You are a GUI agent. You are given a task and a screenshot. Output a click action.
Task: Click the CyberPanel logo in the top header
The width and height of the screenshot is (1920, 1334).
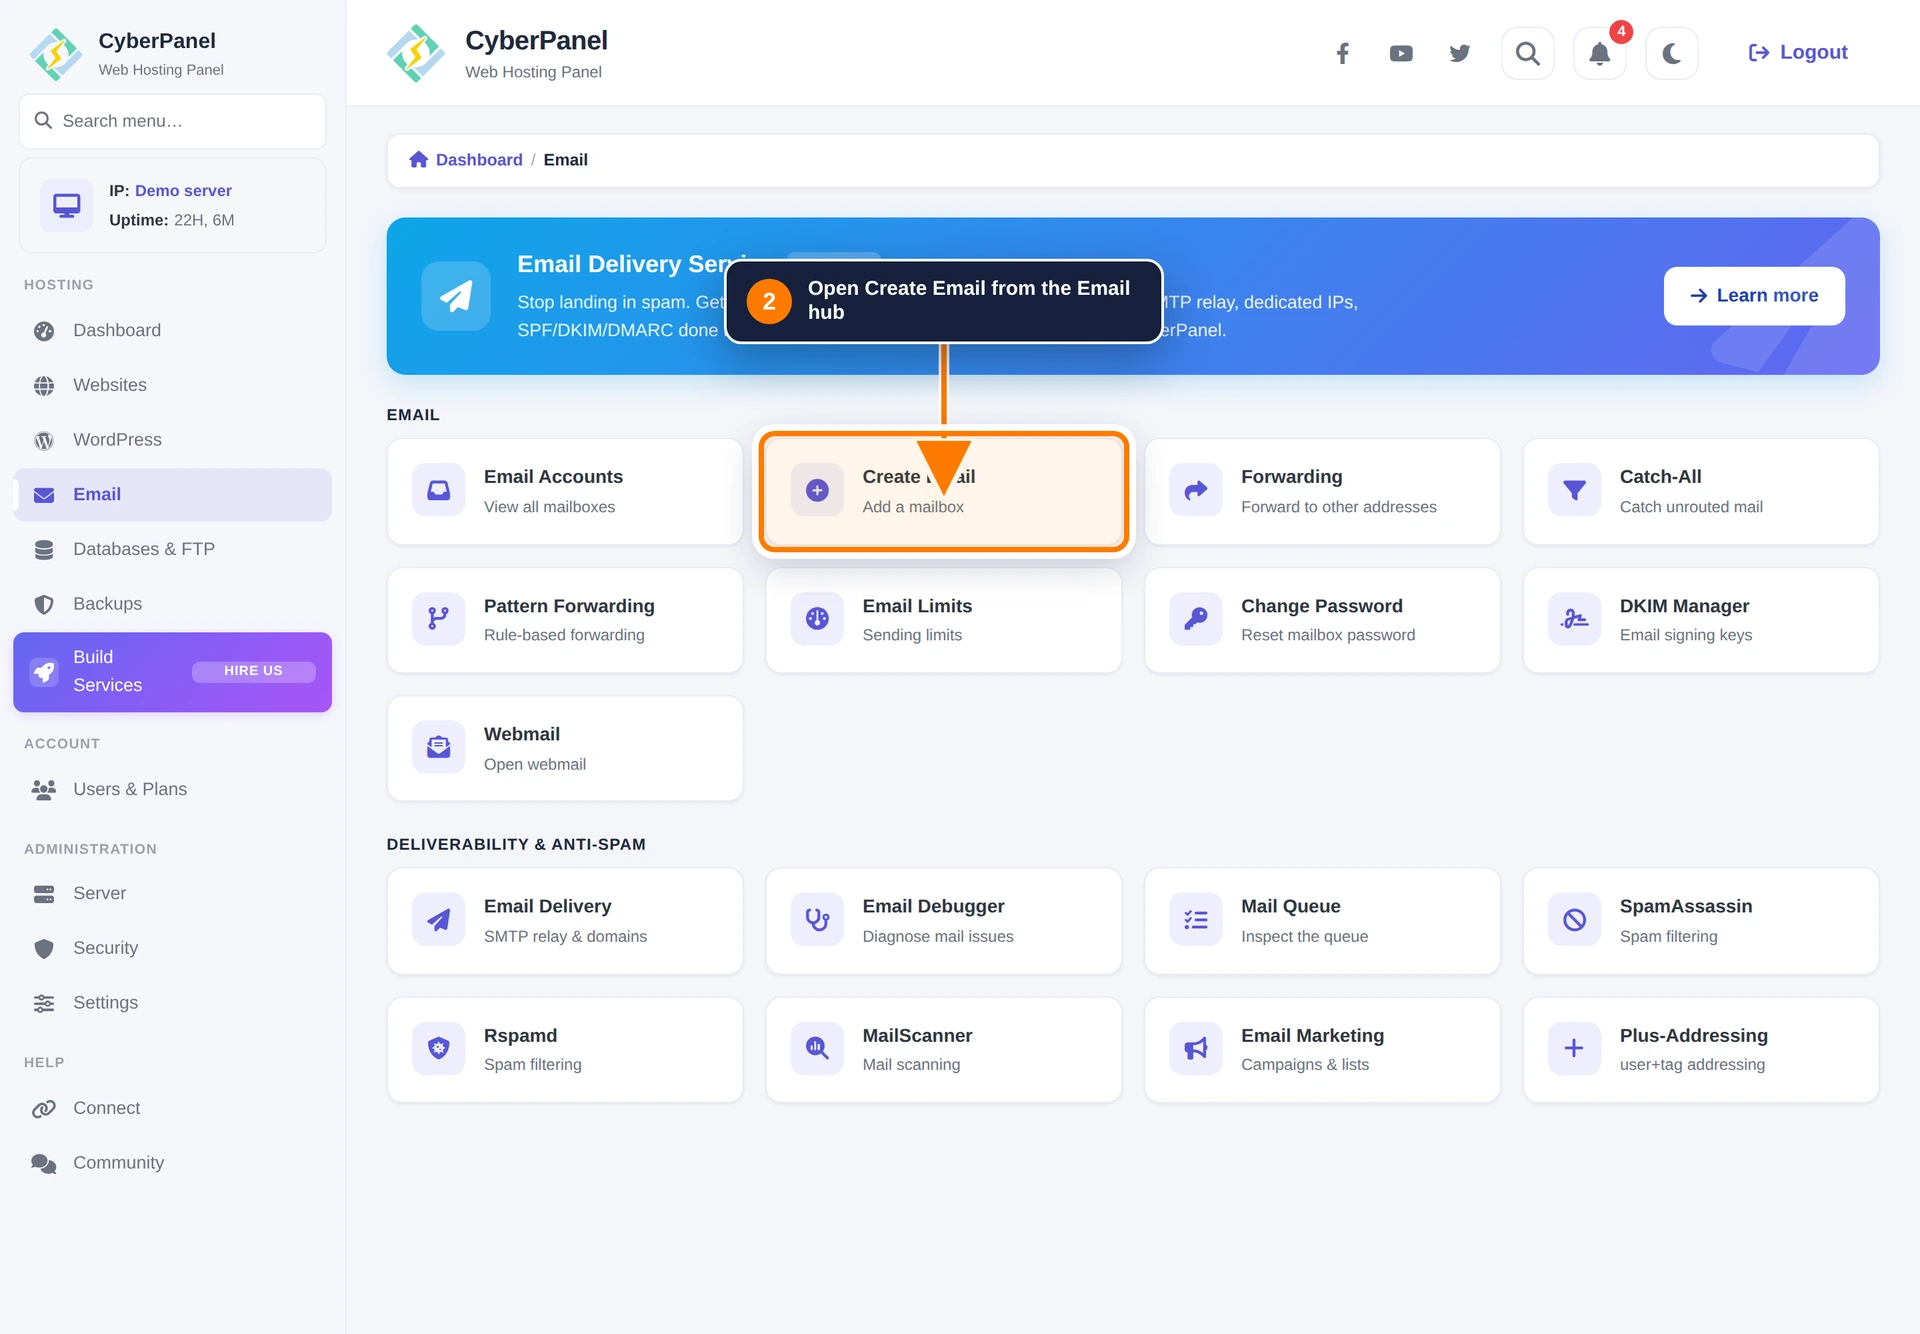(416, 53)
